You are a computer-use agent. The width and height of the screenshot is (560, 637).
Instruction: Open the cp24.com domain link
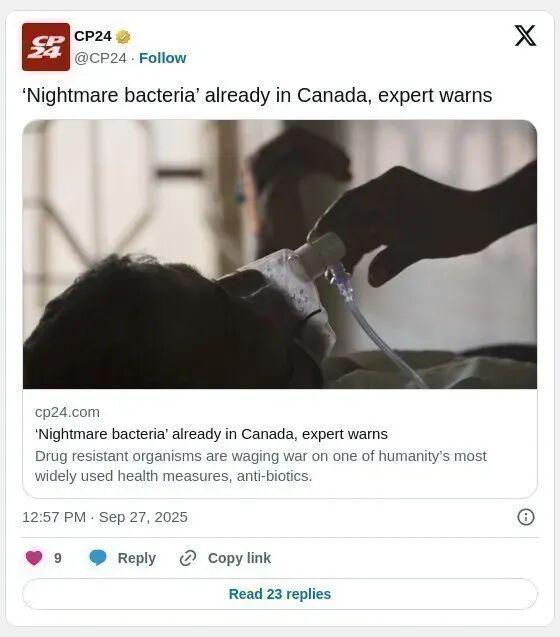click(x=67, y=412)
